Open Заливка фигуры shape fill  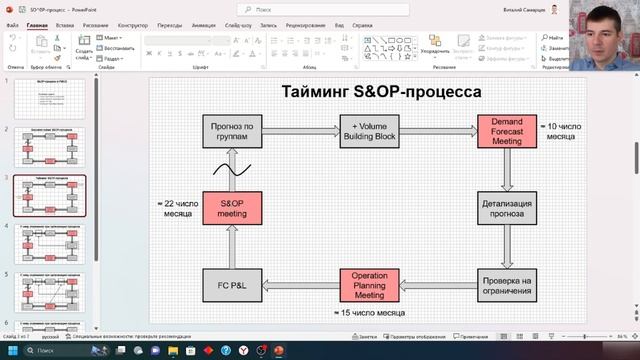pos(502,38)
